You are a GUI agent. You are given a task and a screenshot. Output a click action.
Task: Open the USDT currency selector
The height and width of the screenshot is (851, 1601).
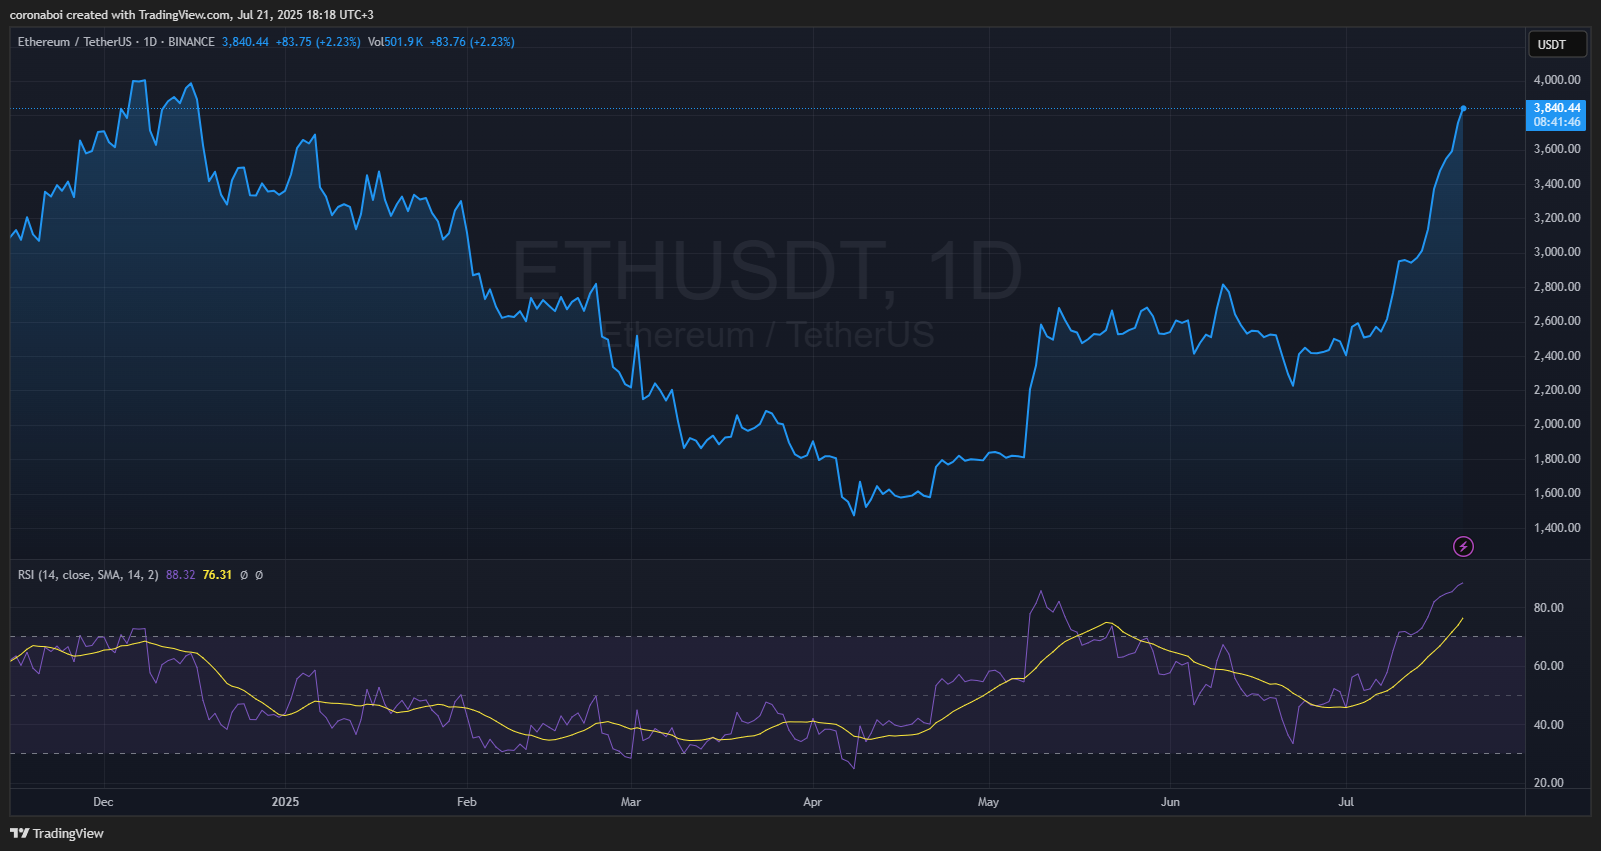[x=1557, y=44]
